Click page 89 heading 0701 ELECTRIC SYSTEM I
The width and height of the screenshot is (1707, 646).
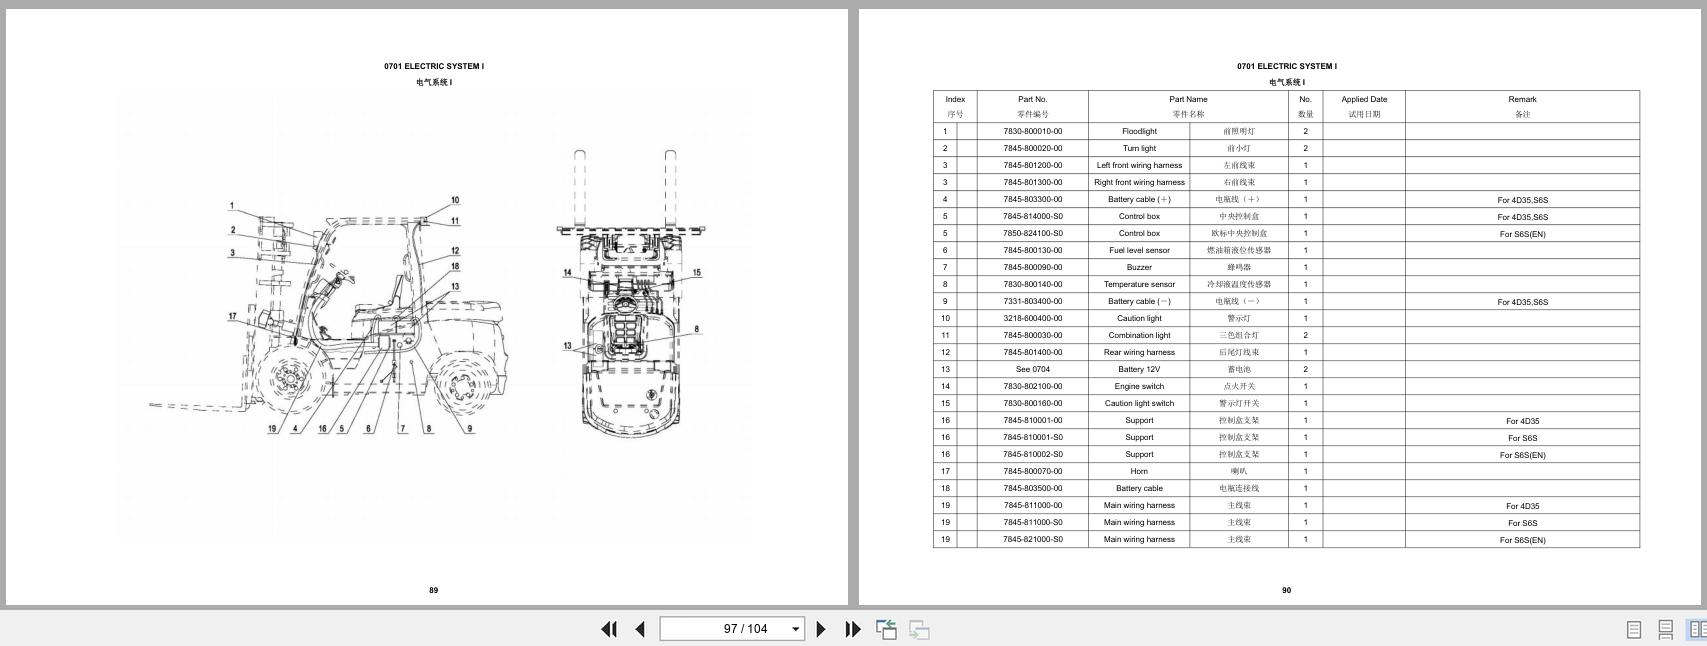[x=434, y=66]
